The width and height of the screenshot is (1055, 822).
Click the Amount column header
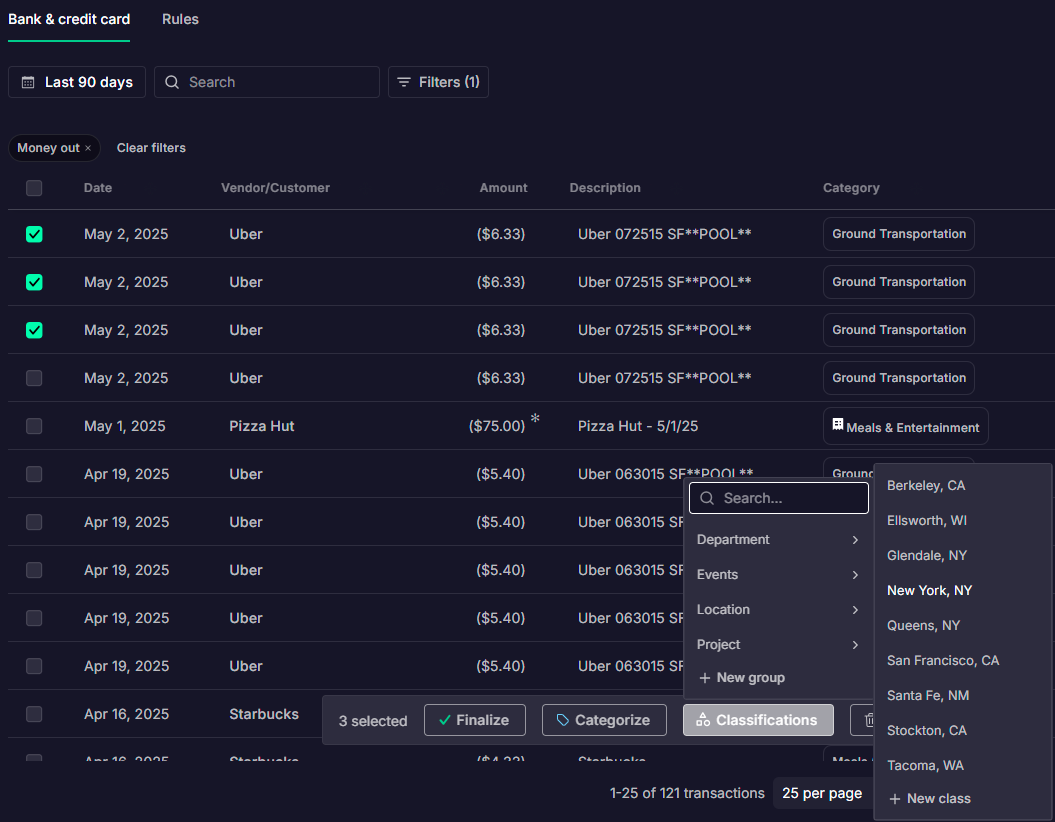pyautogui.click(x=503, y=188)
